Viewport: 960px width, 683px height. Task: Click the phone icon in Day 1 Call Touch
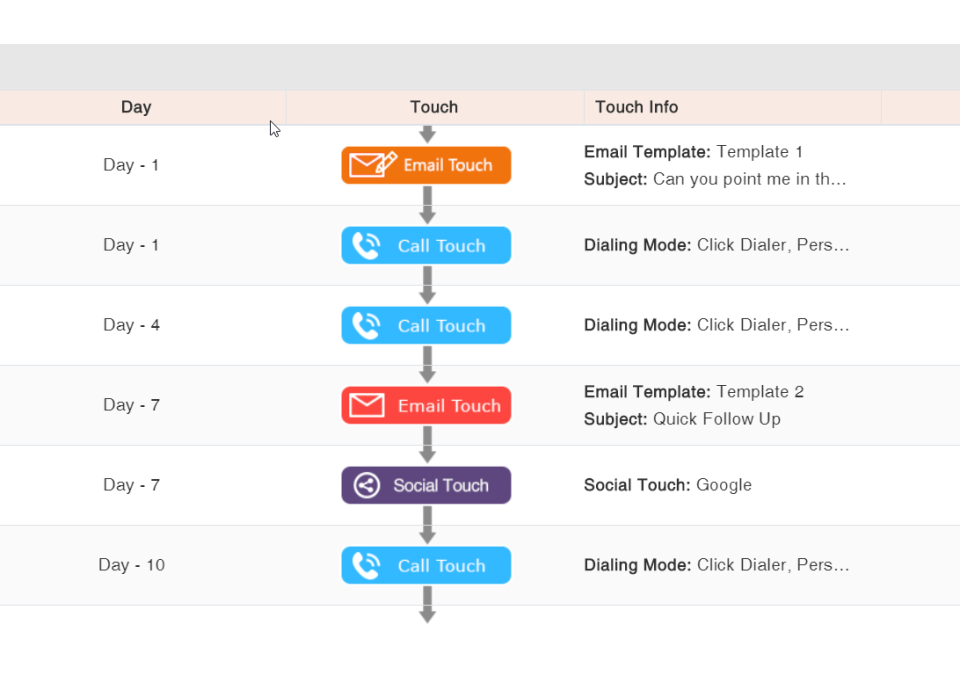[x=368, y=245]
